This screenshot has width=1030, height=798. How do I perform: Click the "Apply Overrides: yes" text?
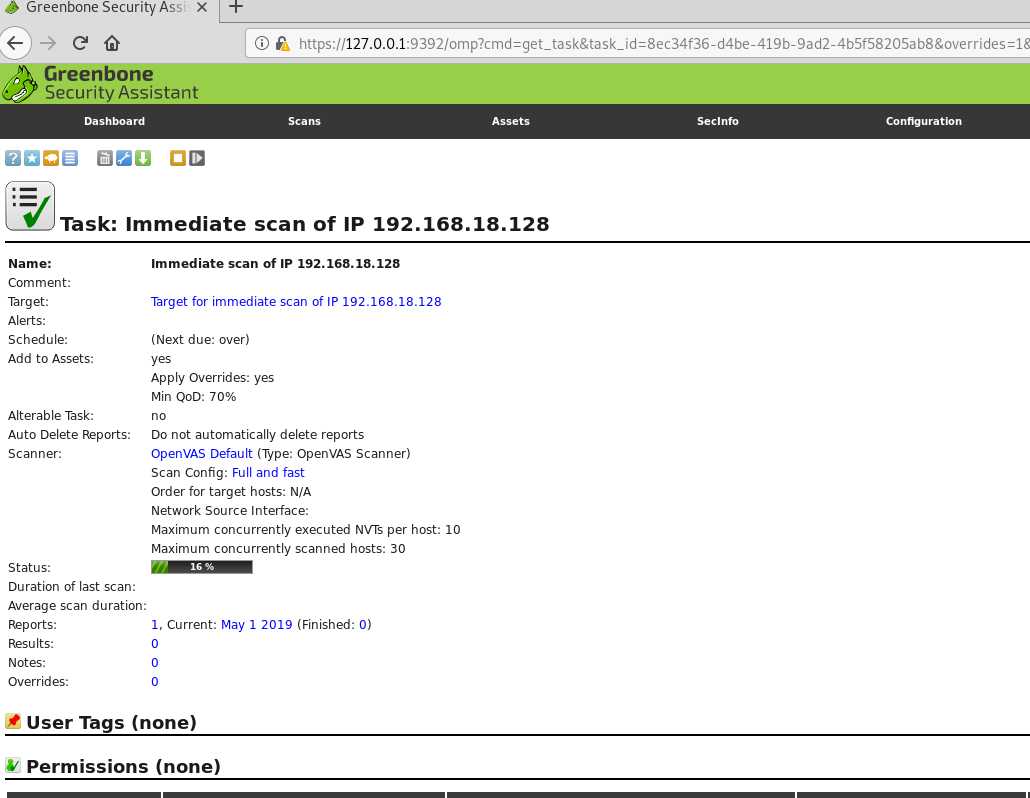[212, 378]
